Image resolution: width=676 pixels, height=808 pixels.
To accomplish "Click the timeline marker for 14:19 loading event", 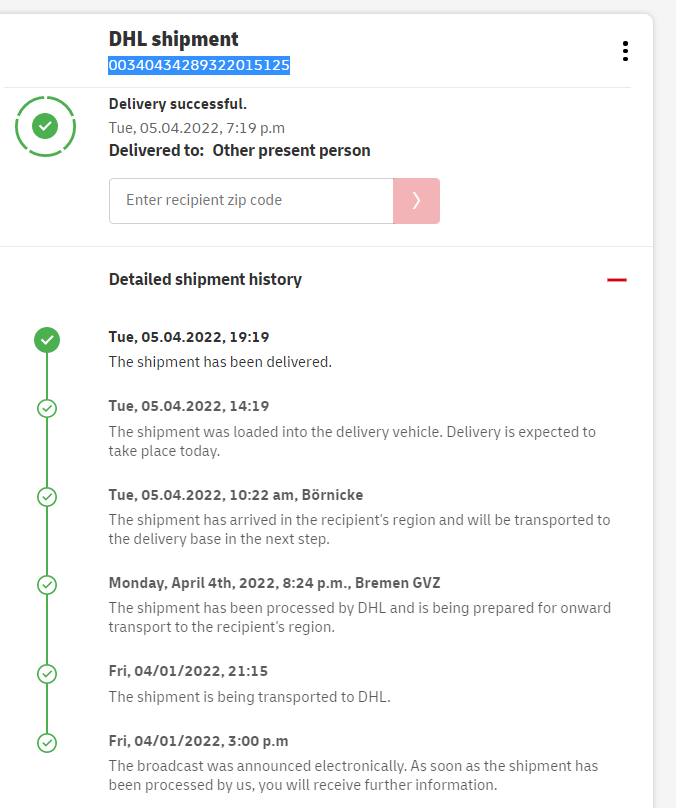I will coord(47,408).
